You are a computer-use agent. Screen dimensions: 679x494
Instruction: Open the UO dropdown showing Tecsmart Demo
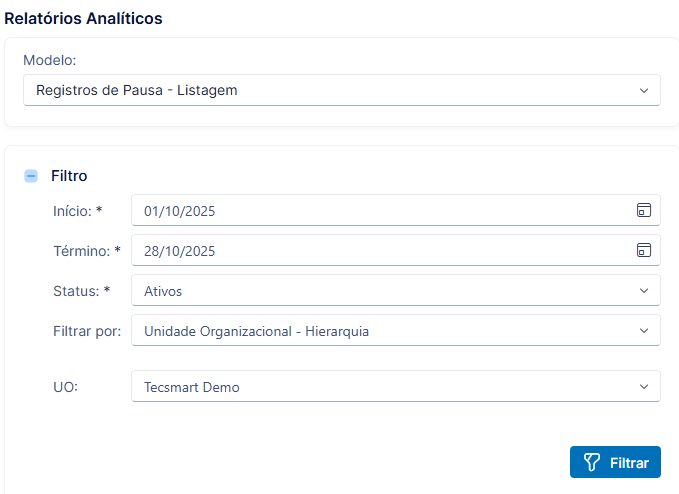coord(396,386)
